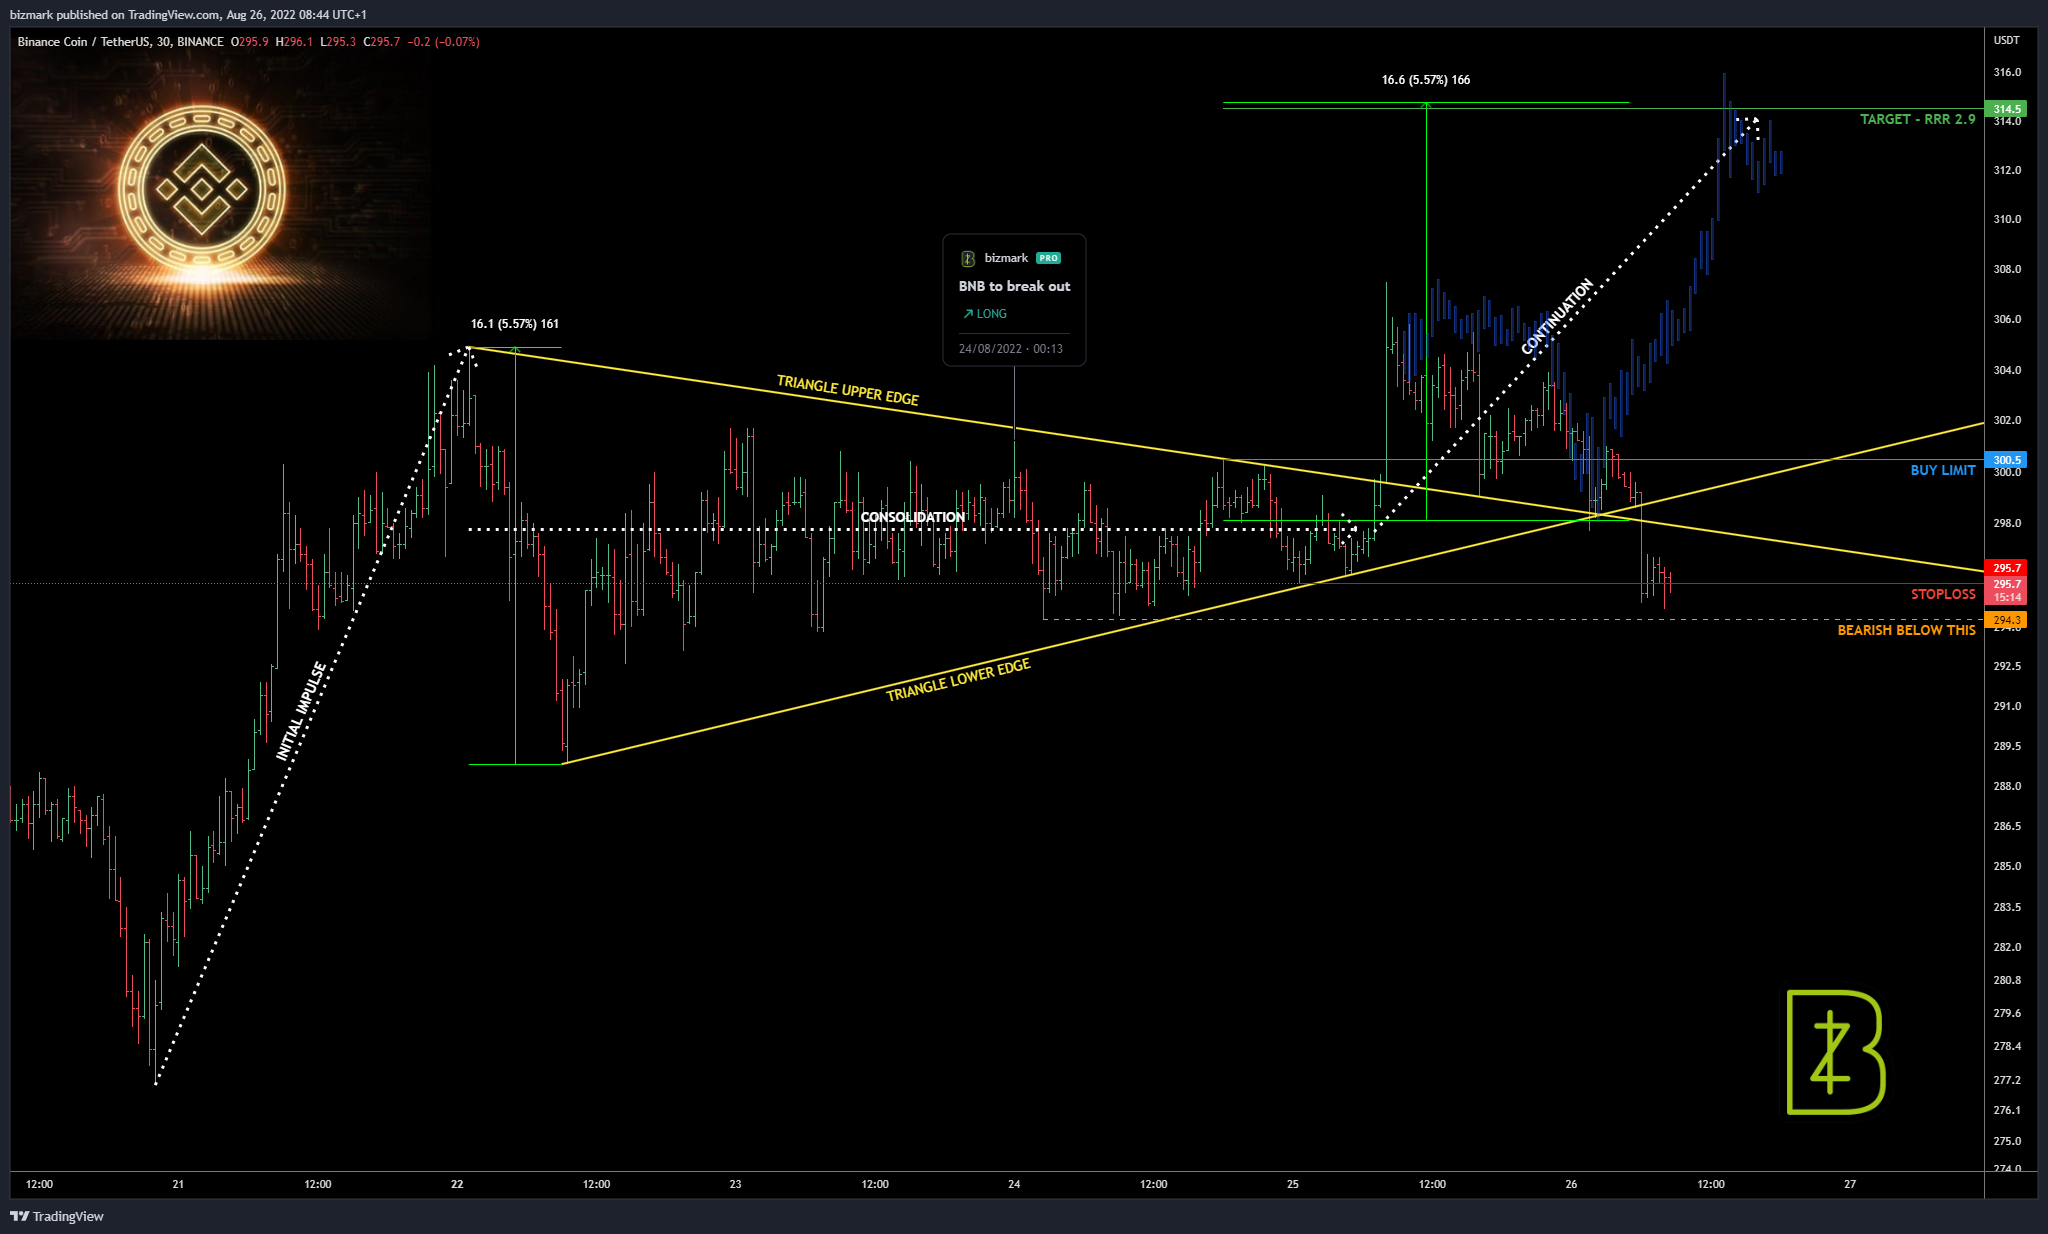2048x1234 pixels.
Task: Open the 'BNB to break out' idea title
Action: tap(1014, 286)
